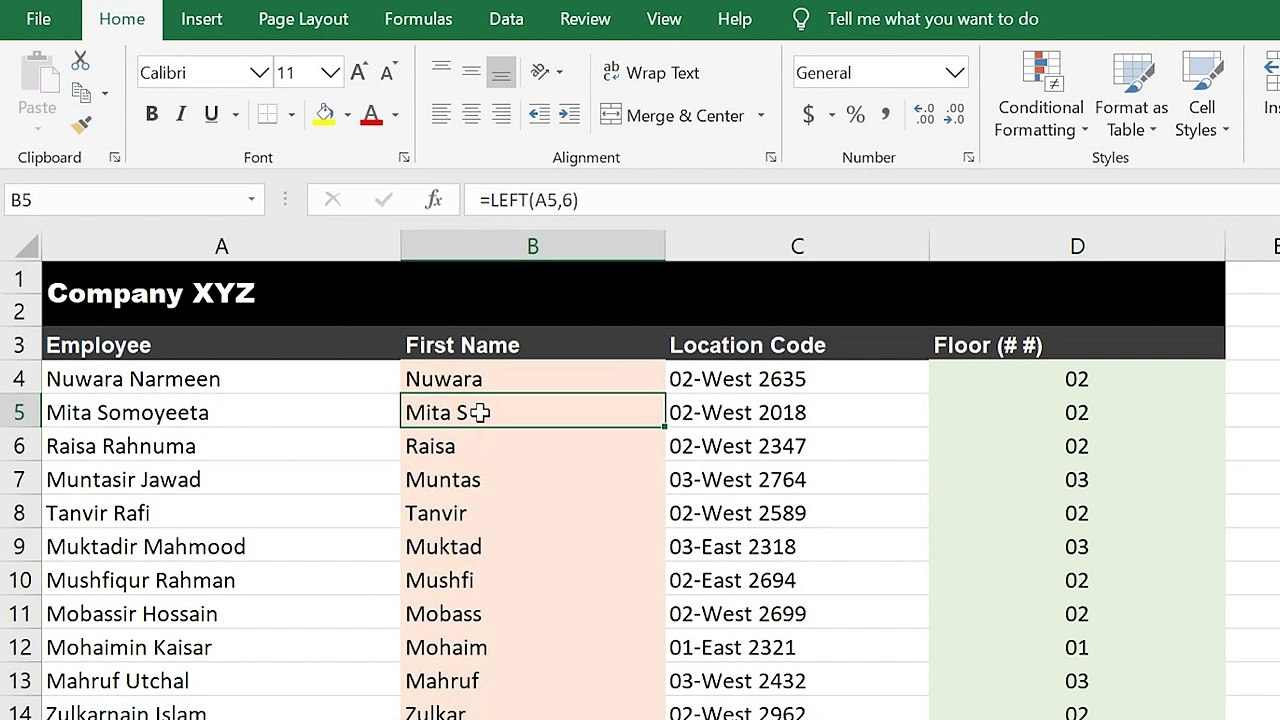
Task: Open Conditional Formatting menu
Action: click(1041, 95)
